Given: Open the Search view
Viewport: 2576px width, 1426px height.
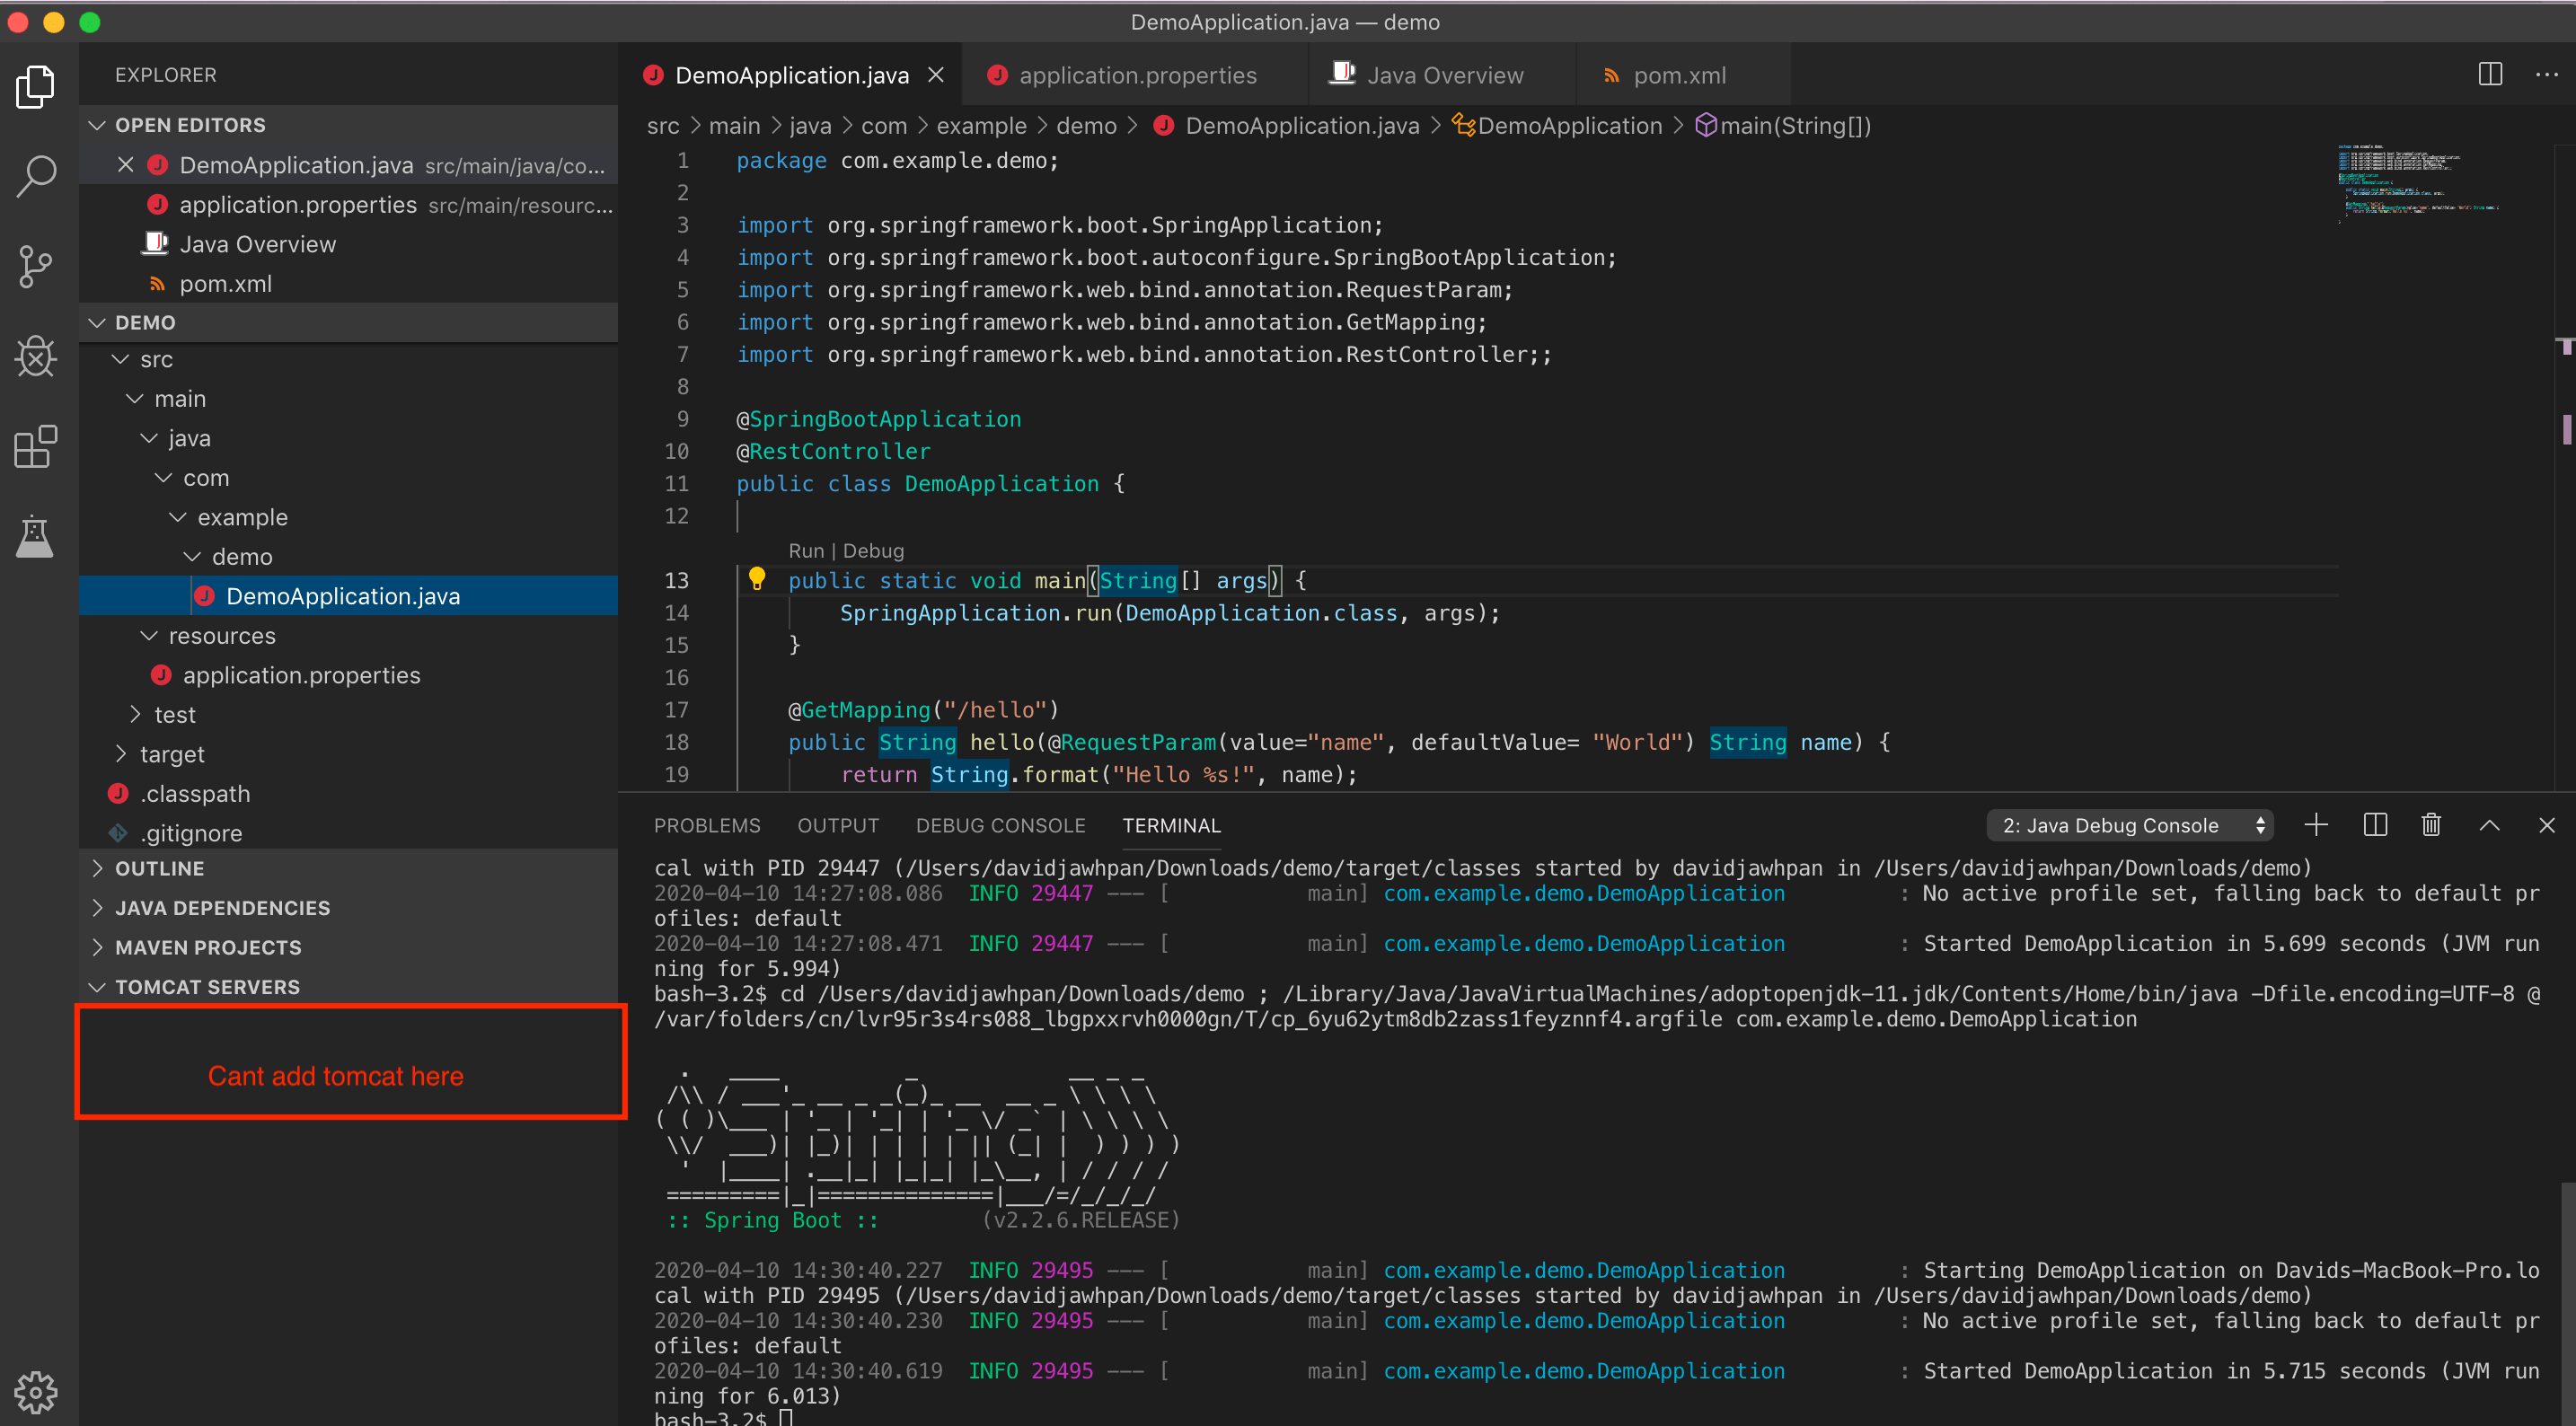Looking at the screenshot, I should coord(36,176).
